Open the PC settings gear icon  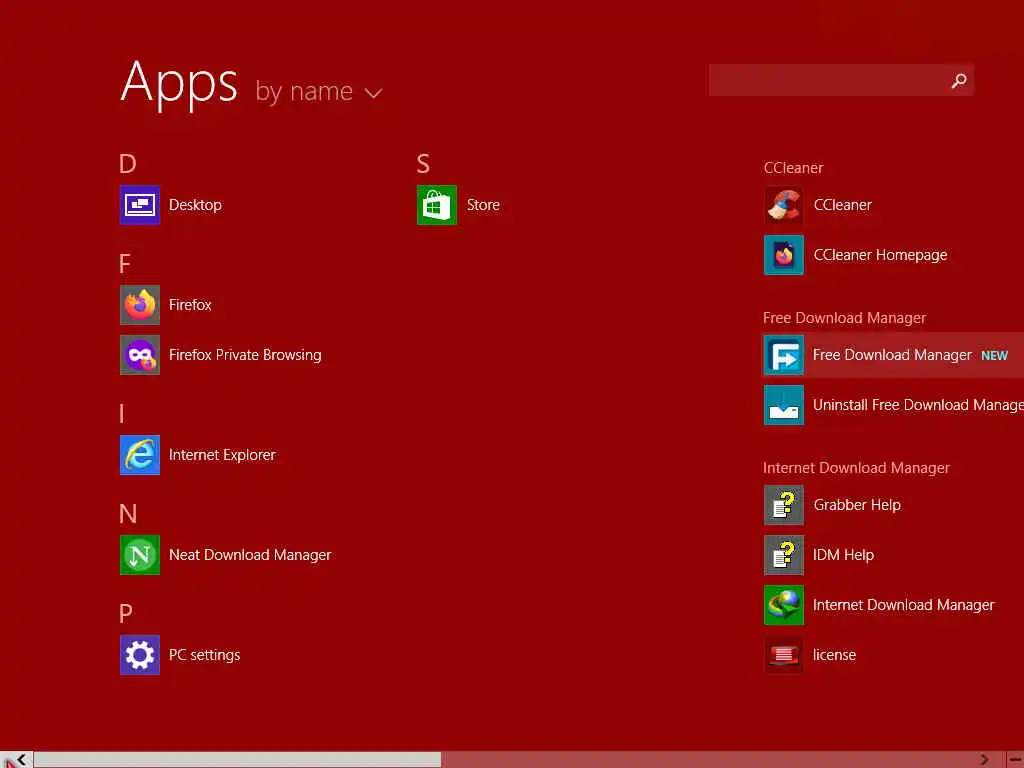click(x=140, y=655)
